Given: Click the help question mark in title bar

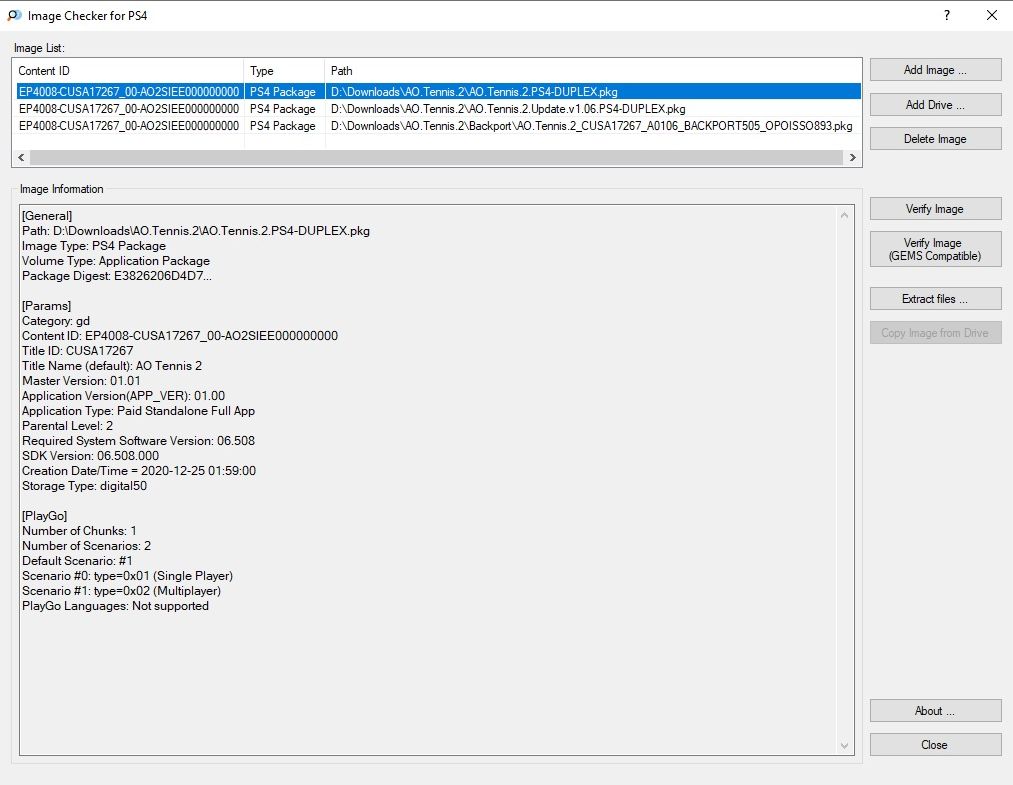Looking at the screenshot, I should pyautogui.click(x=946, y=16).
